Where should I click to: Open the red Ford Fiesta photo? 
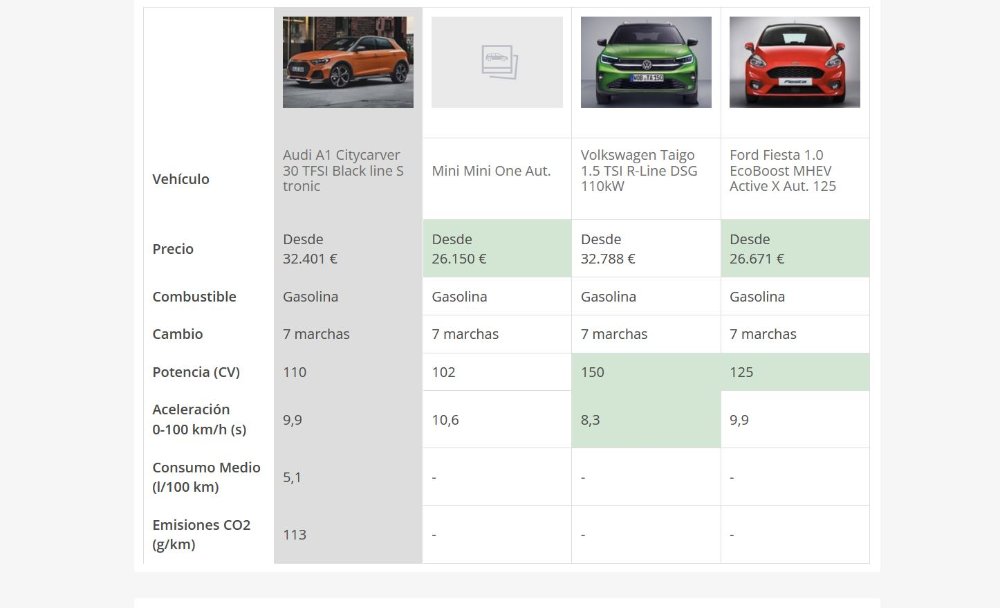click(794, 62)
